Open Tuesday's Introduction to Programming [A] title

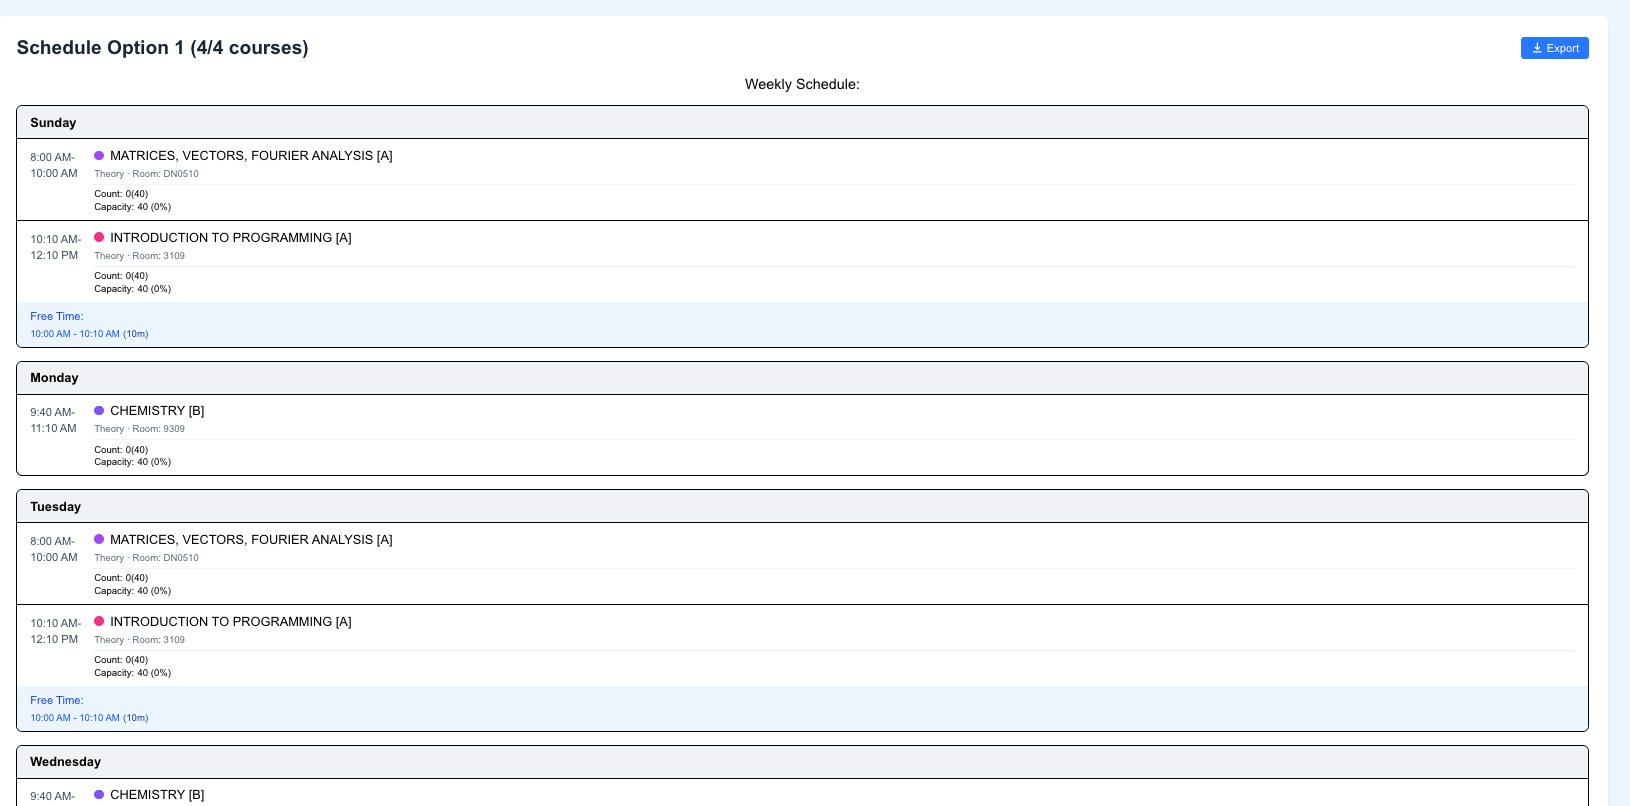230,622
